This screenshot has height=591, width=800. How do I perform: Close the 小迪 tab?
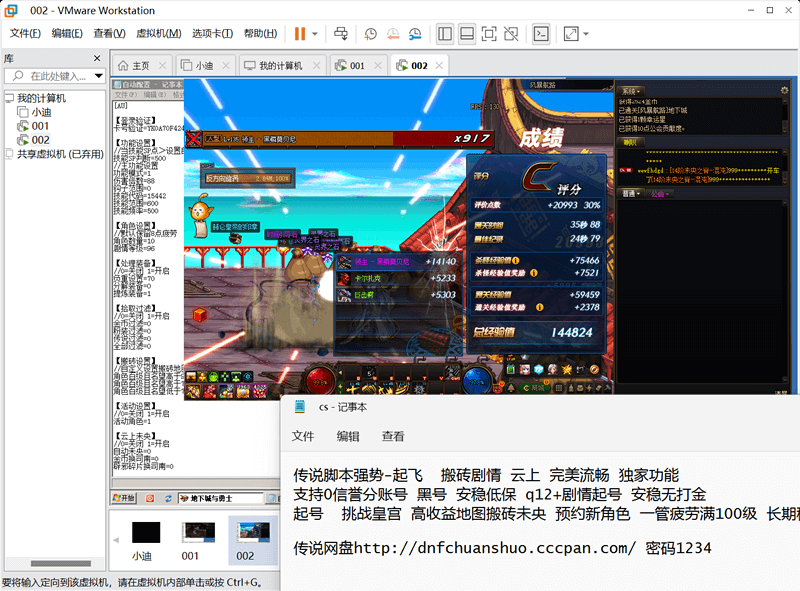point(226,66)
